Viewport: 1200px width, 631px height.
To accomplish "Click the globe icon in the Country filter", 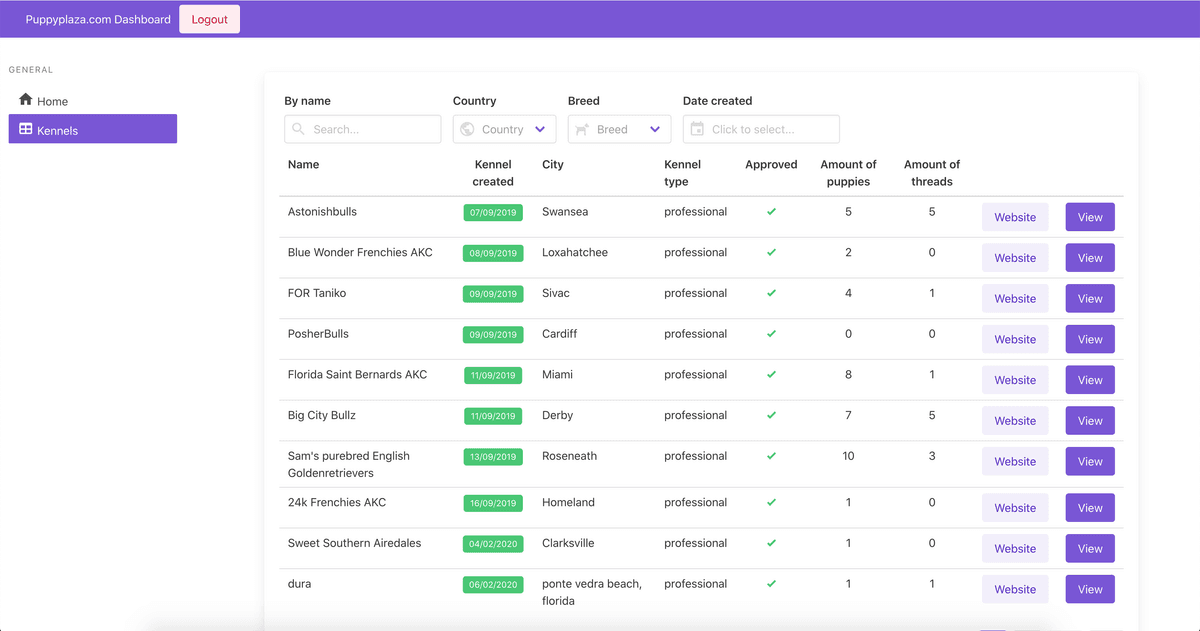I will click(x=467, y=129).
